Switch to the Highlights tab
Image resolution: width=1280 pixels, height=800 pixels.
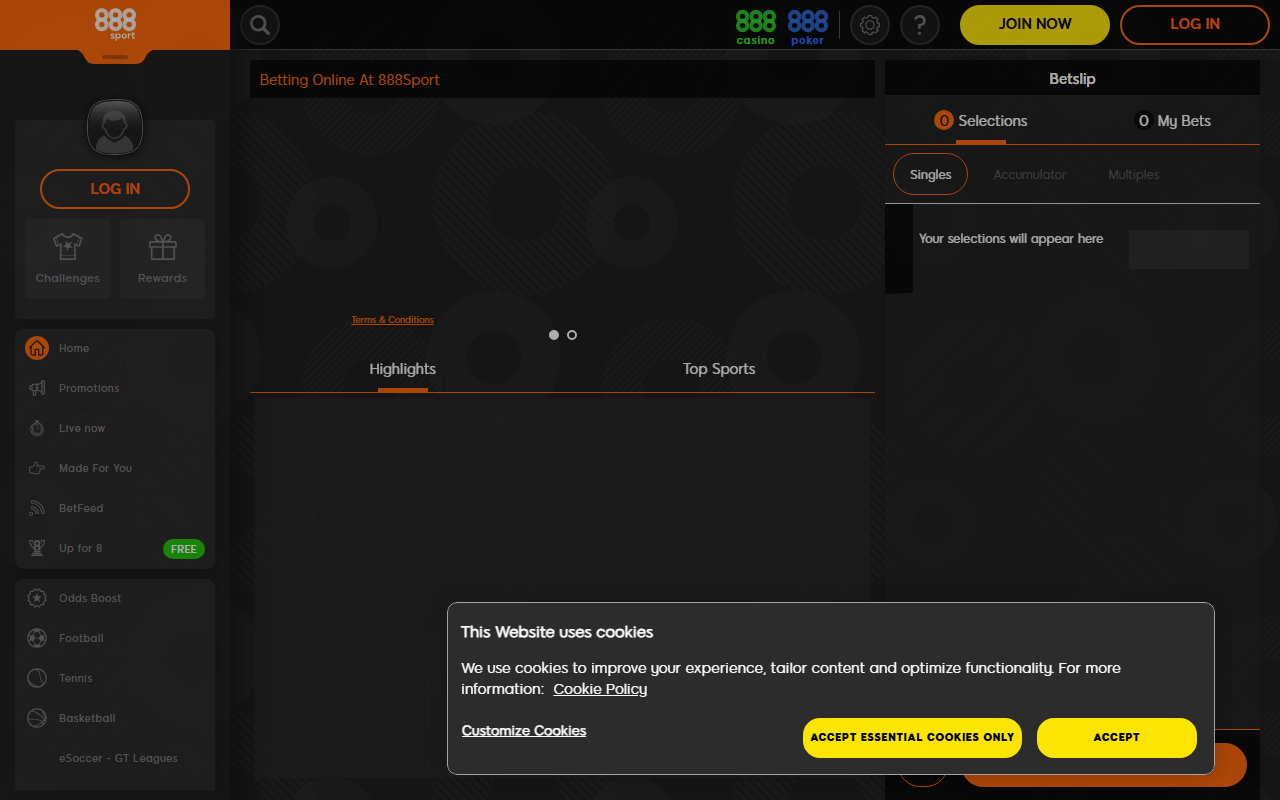pos(403,369)
